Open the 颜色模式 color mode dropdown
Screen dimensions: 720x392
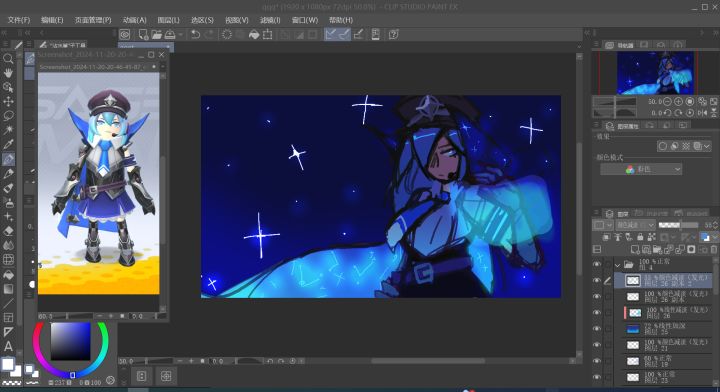click(641, 169)
